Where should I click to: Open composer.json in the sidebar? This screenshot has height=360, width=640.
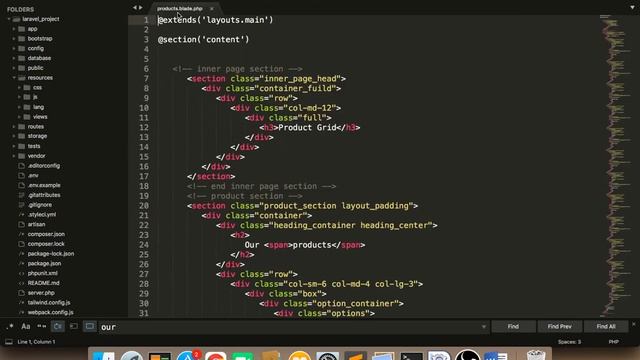click(x=46, y=234)
